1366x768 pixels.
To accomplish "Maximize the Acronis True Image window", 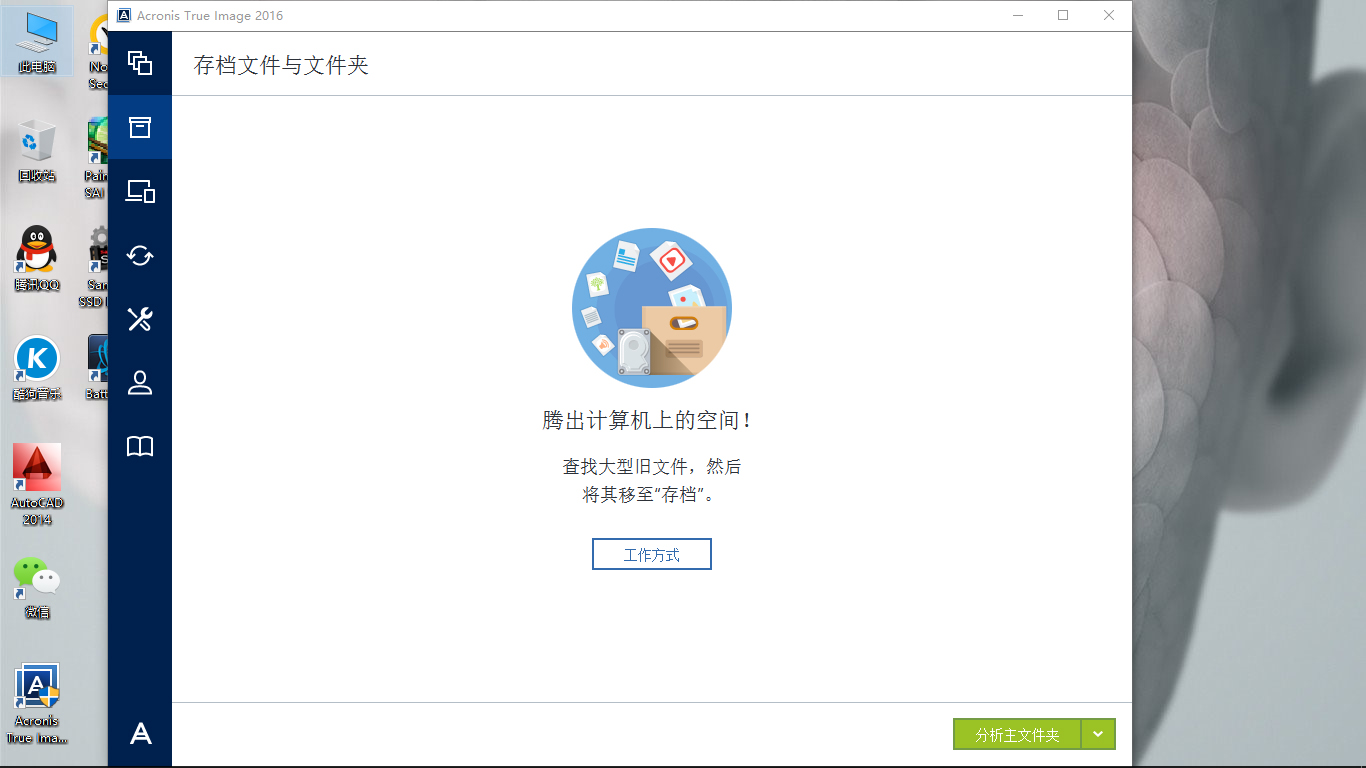I will (x=1063, y=15).
